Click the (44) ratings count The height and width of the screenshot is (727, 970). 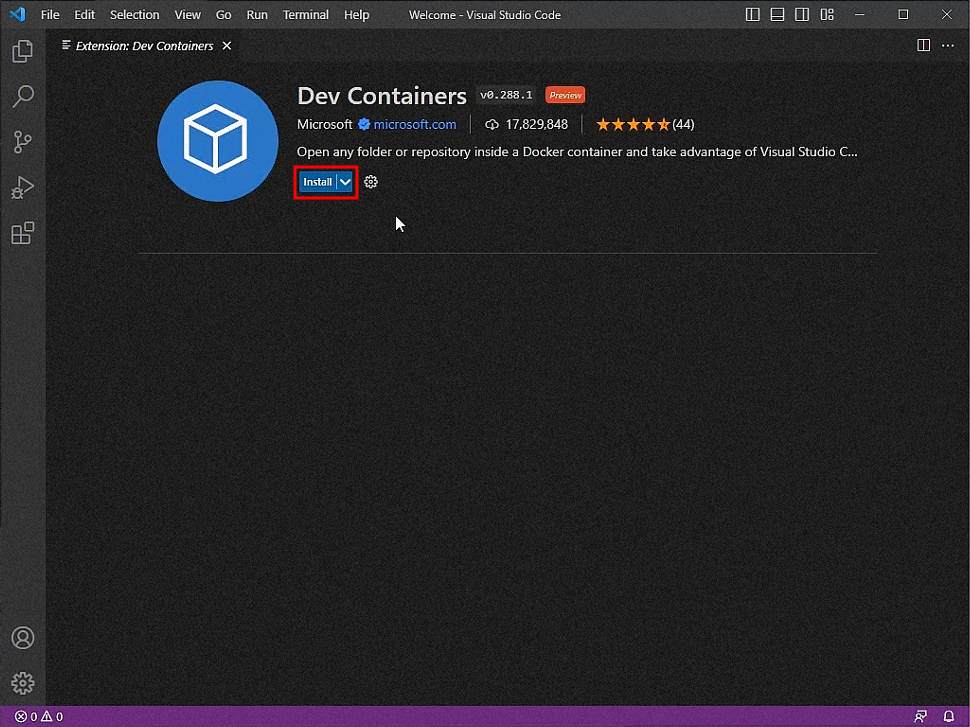coord(683,124)
